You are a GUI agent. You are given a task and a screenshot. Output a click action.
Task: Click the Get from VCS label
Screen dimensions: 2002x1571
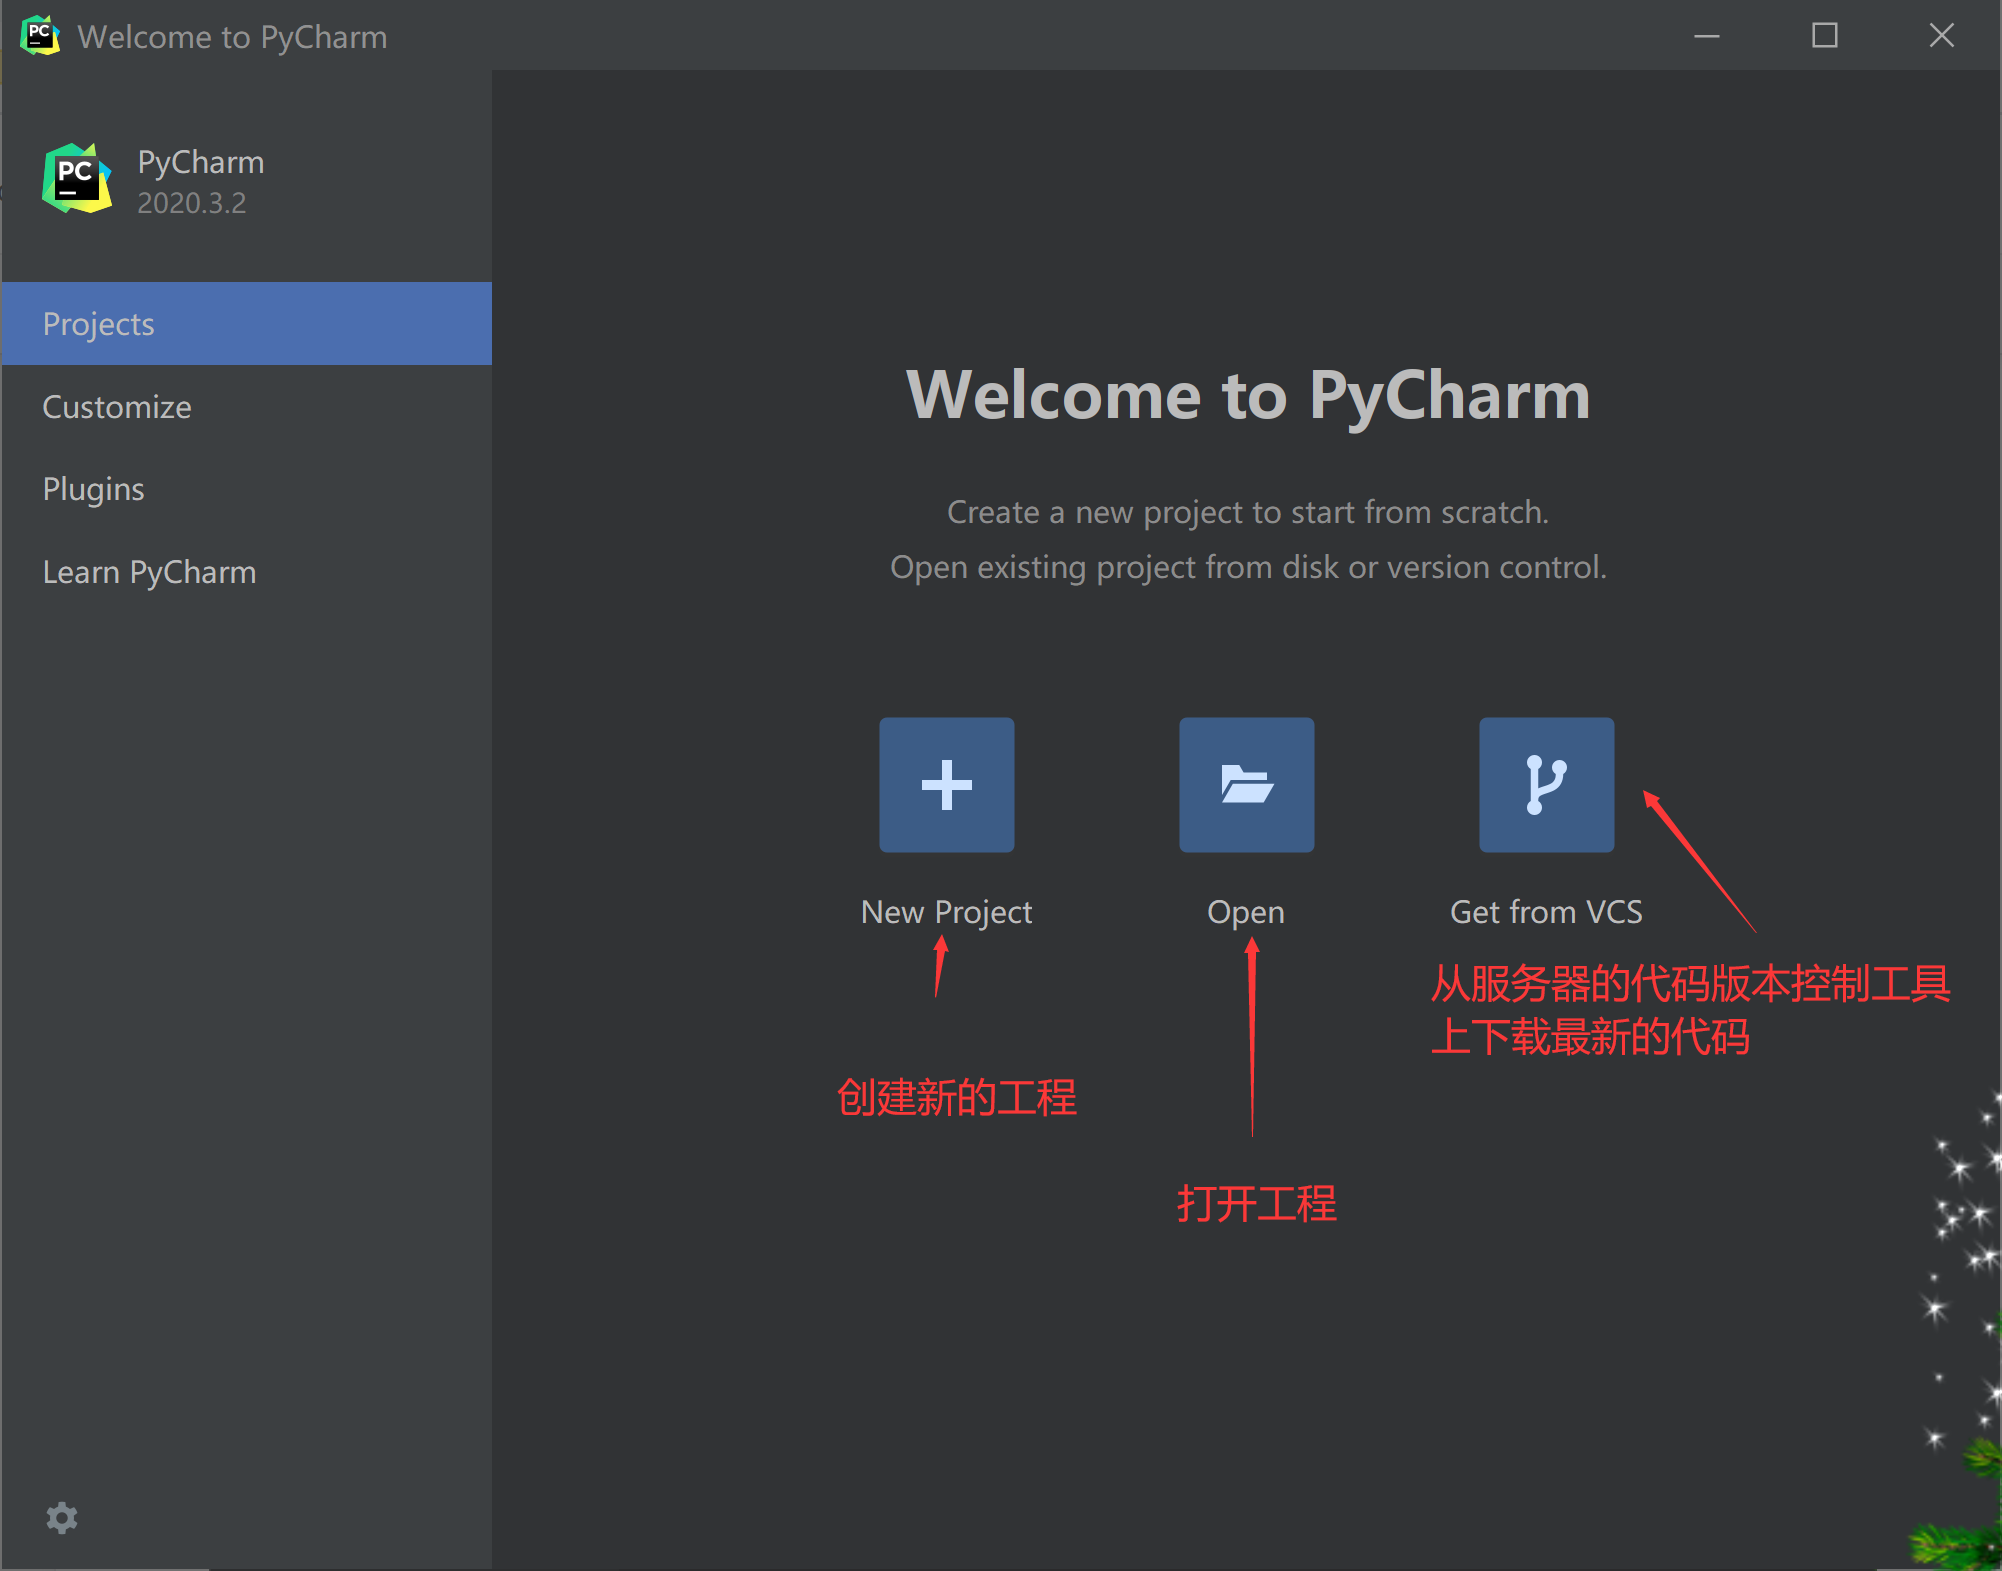tap(1546, 912)
